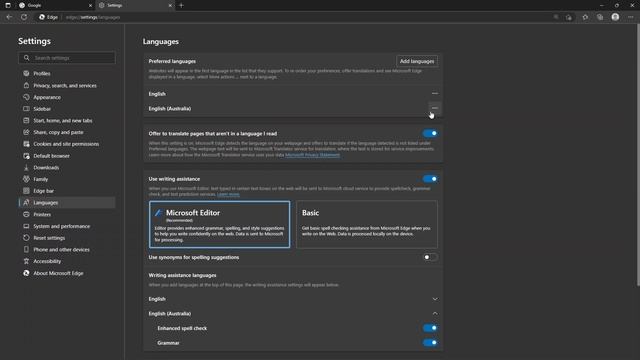Open more actions for English language
The width and height of the screenshot is (640, 360).
[435, 93]
